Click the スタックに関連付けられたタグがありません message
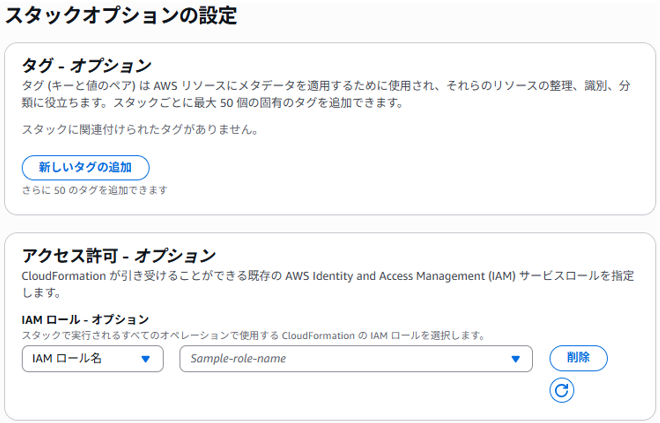 point(140,129)
